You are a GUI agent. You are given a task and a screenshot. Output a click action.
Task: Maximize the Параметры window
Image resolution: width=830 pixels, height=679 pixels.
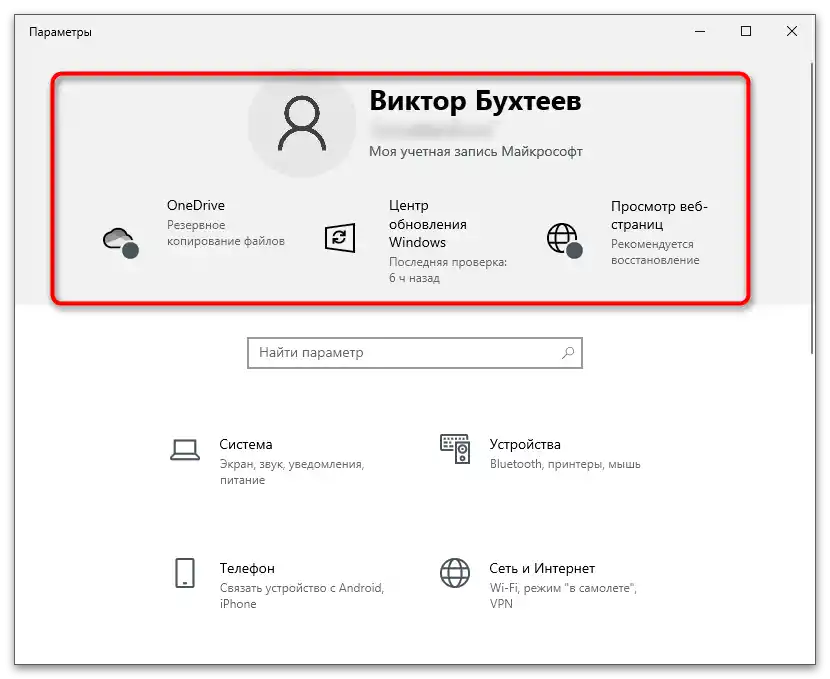(x=746, y=31)
